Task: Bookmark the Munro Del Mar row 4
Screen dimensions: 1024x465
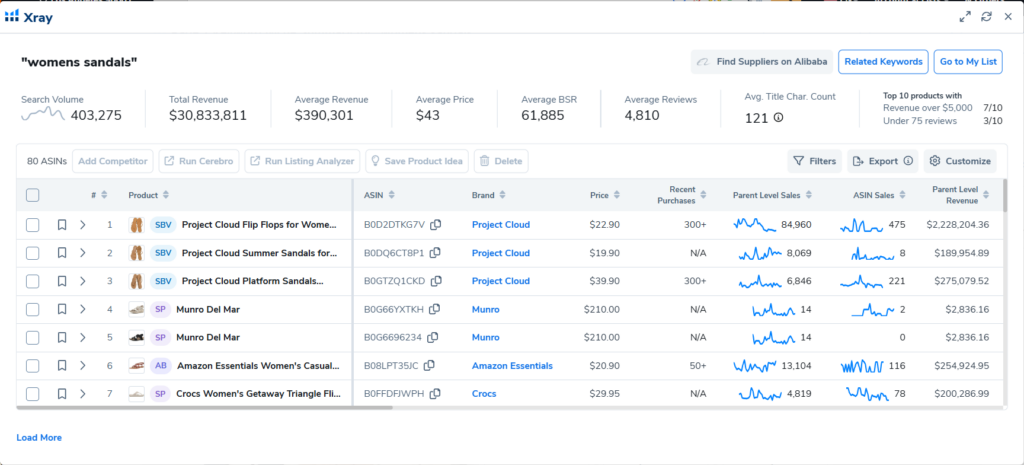Action: tap(62, 310)
